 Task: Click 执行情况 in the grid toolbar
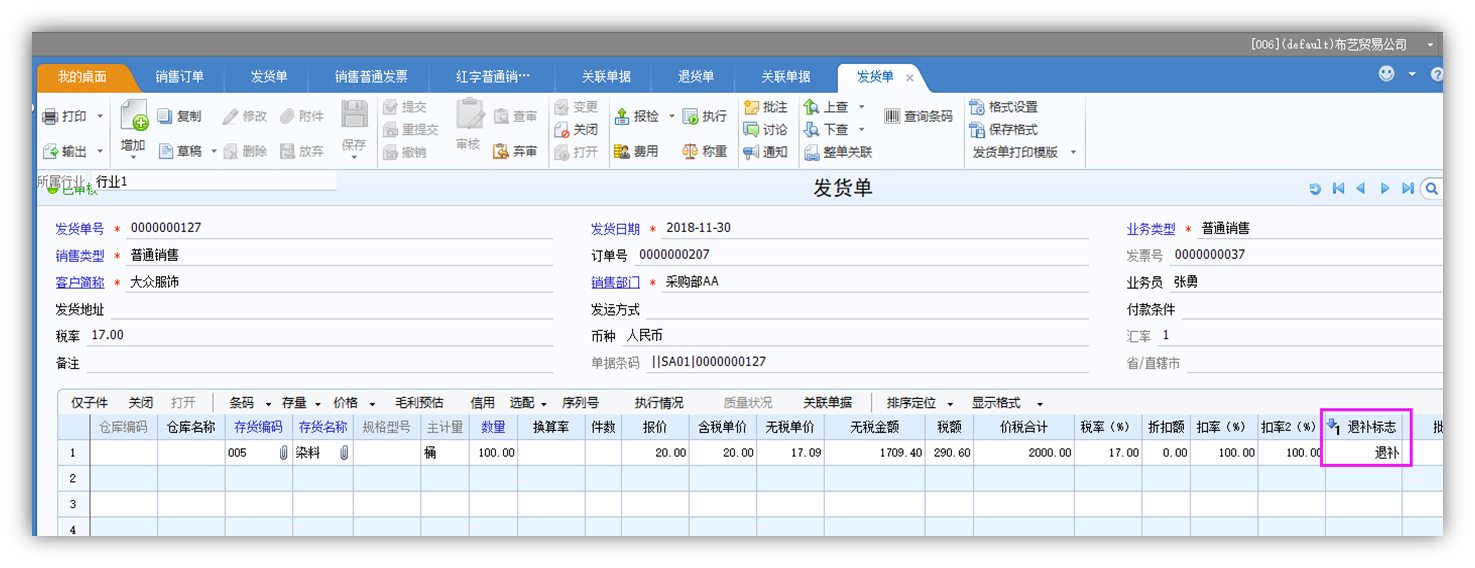tap(659, 403)
